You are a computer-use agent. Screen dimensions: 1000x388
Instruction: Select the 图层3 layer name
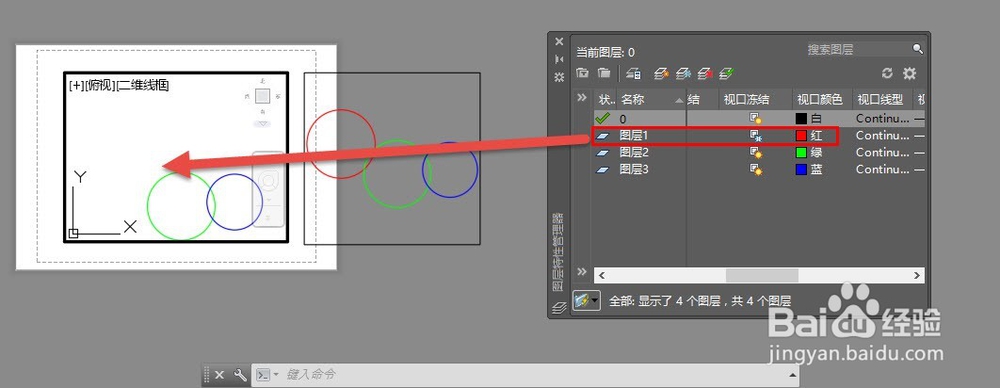pos(634,170)
